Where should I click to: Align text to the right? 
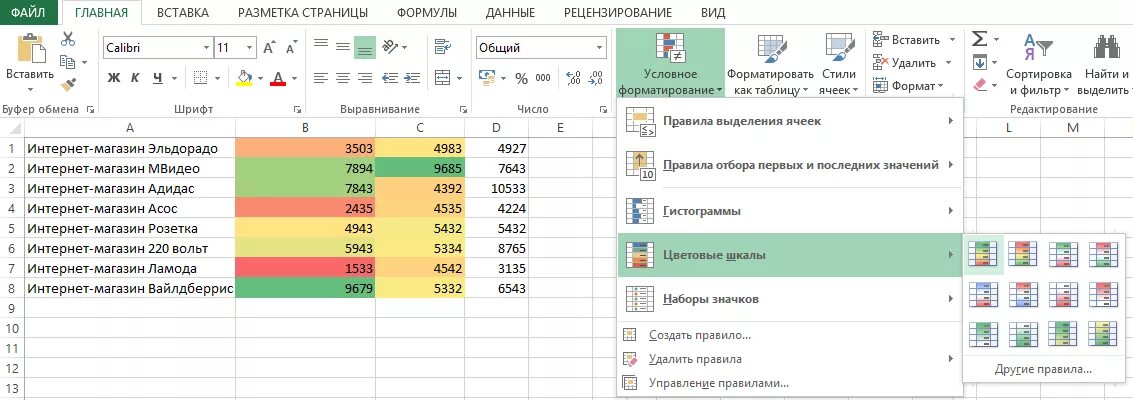coord(365,77)
